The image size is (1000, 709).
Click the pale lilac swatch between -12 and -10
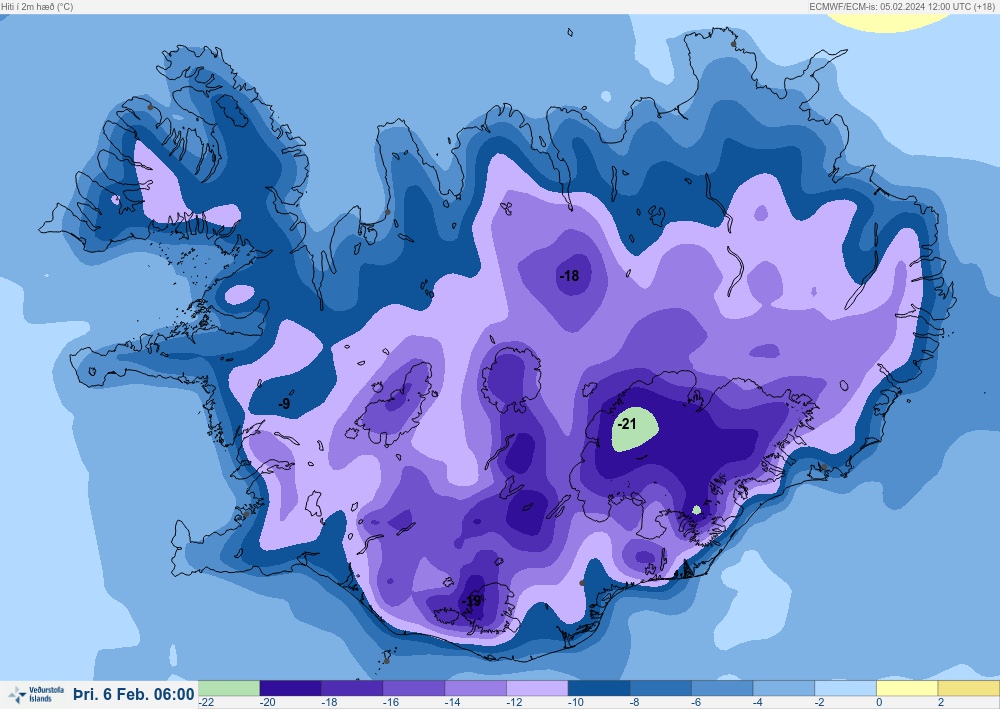tap(537, 689)
